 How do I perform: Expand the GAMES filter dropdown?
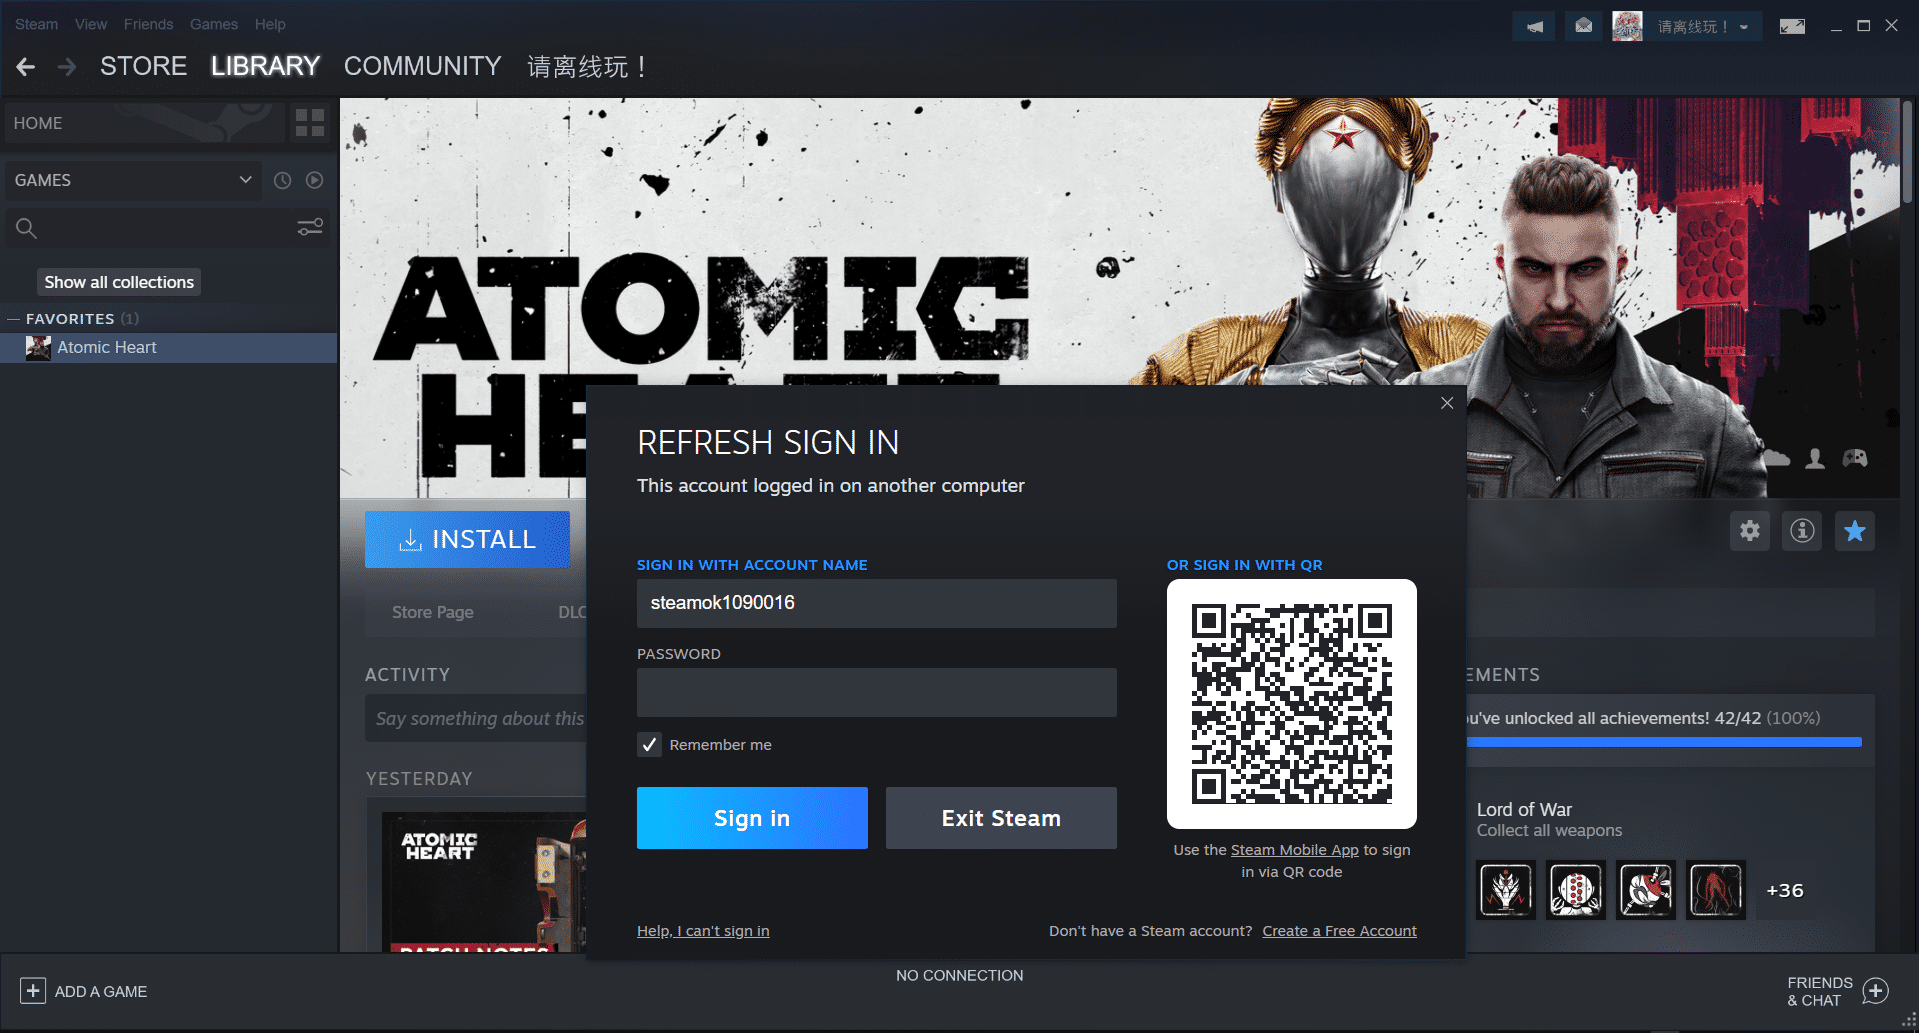click(x=133, y=180)
